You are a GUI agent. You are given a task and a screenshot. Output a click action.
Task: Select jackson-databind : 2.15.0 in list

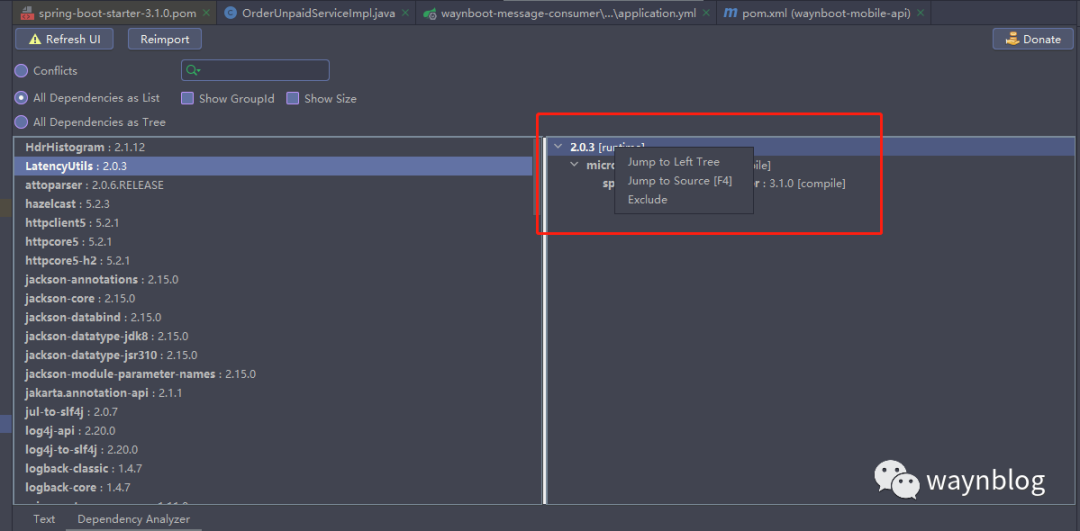click(273, 317)
